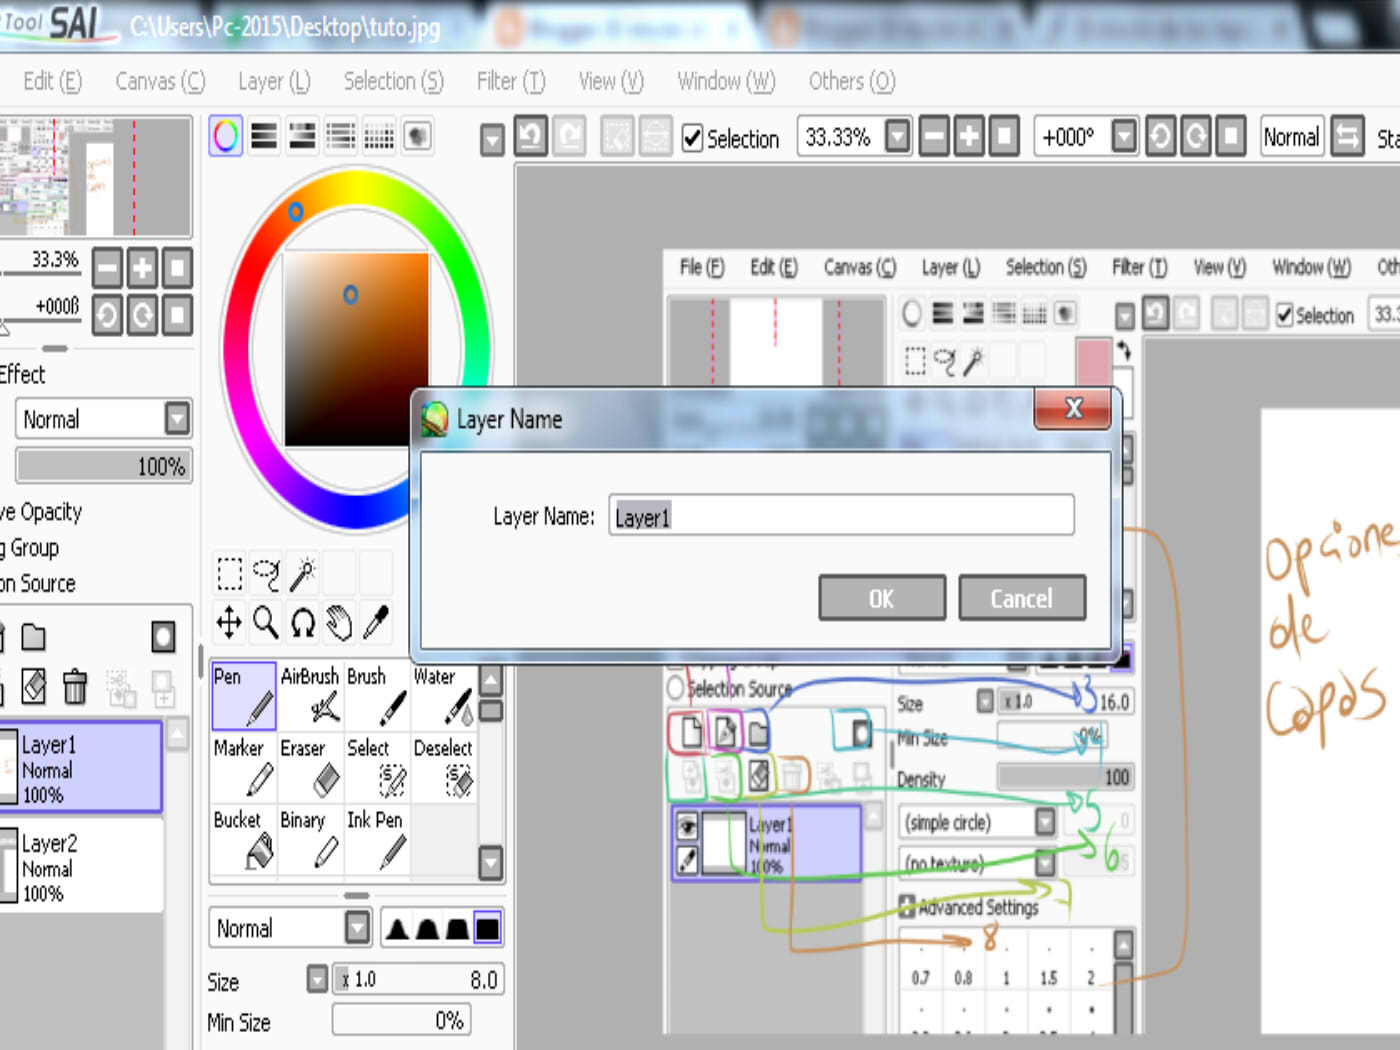Toggle the Selection checkbox in the toolbar

pos(693,139)
